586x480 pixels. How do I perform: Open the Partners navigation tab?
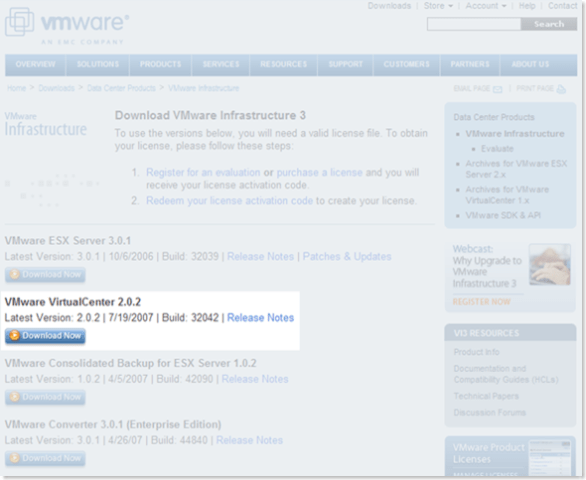pos(470,64)
